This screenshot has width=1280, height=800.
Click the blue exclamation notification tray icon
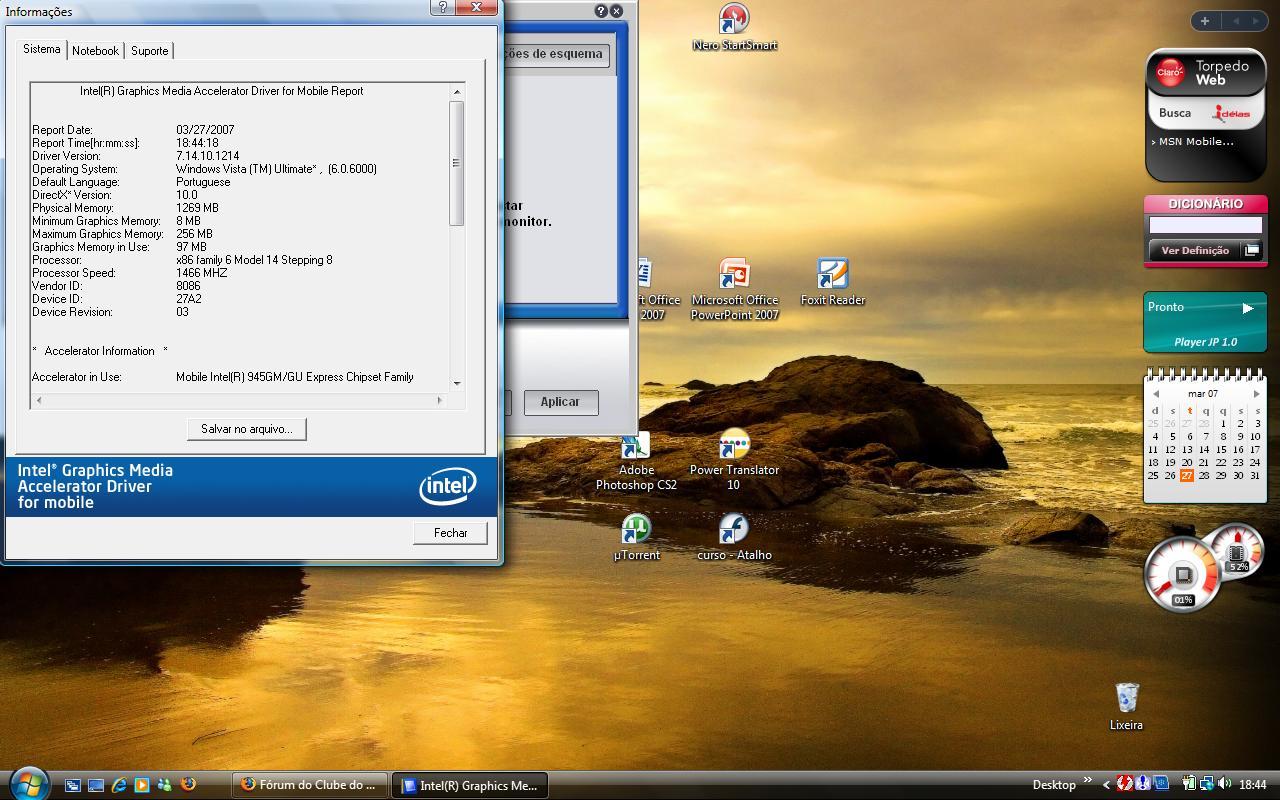coord(1143,784)
